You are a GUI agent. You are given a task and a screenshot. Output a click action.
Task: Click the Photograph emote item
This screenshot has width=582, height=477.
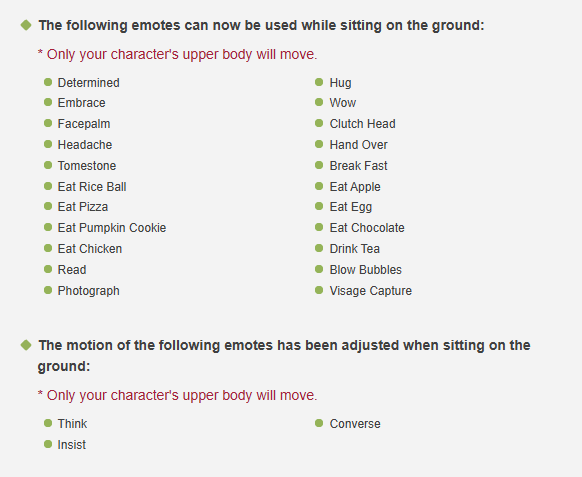[x=88, y=291]
